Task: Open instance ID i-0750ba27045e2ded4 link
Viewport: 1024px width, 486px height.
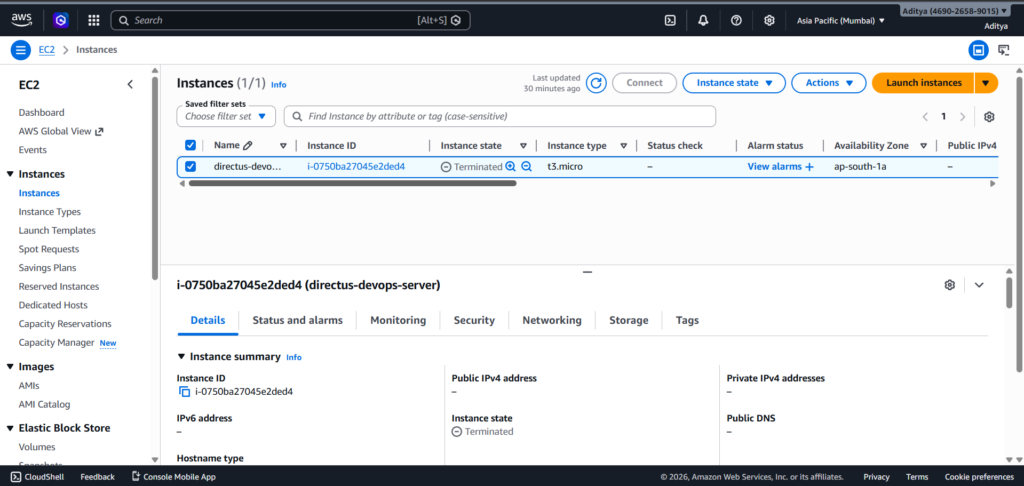Action: (x=356, y=167)
